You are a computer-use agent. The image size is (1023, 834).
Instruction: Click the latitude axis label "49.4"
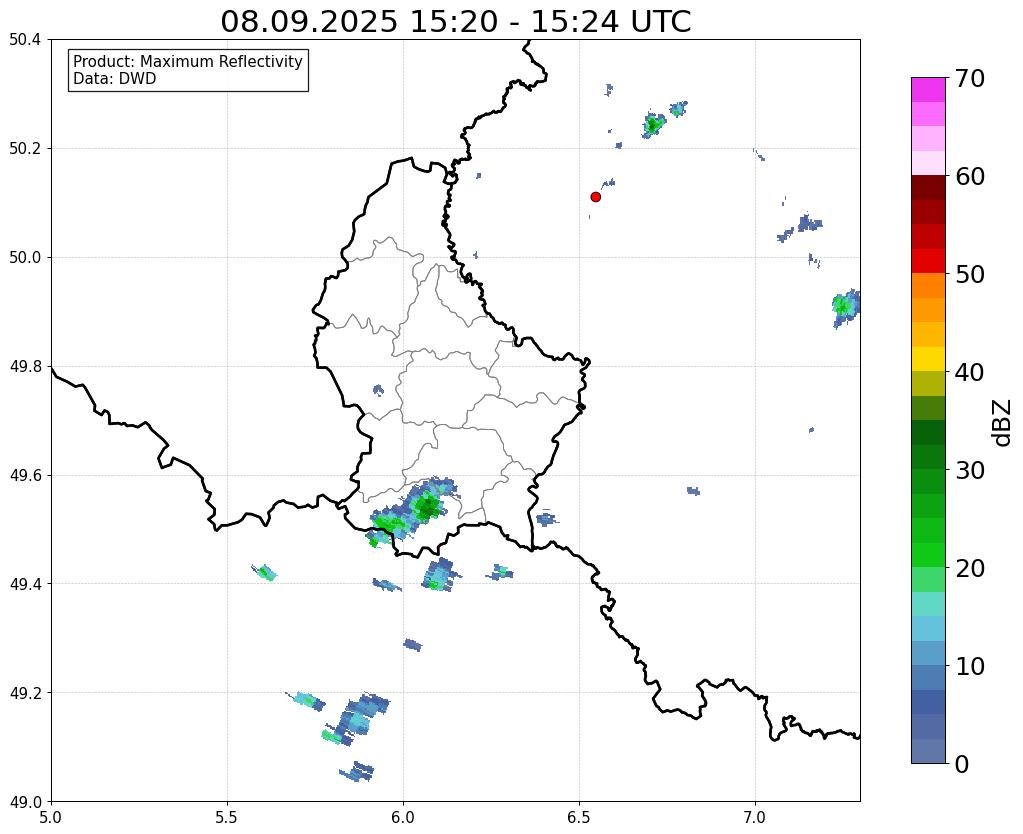pos(25,584)
